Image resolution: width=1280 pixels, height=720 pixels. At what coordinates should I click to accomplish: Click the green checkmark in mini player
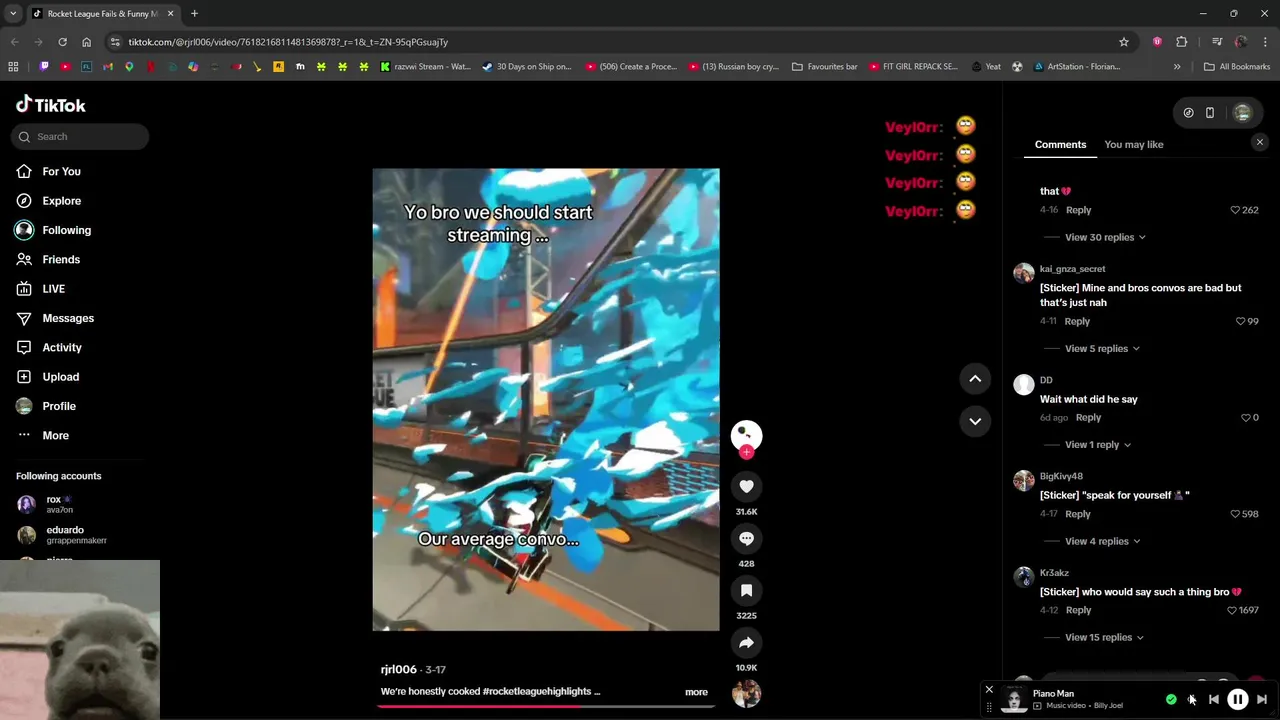click(x=1171, y=700)
